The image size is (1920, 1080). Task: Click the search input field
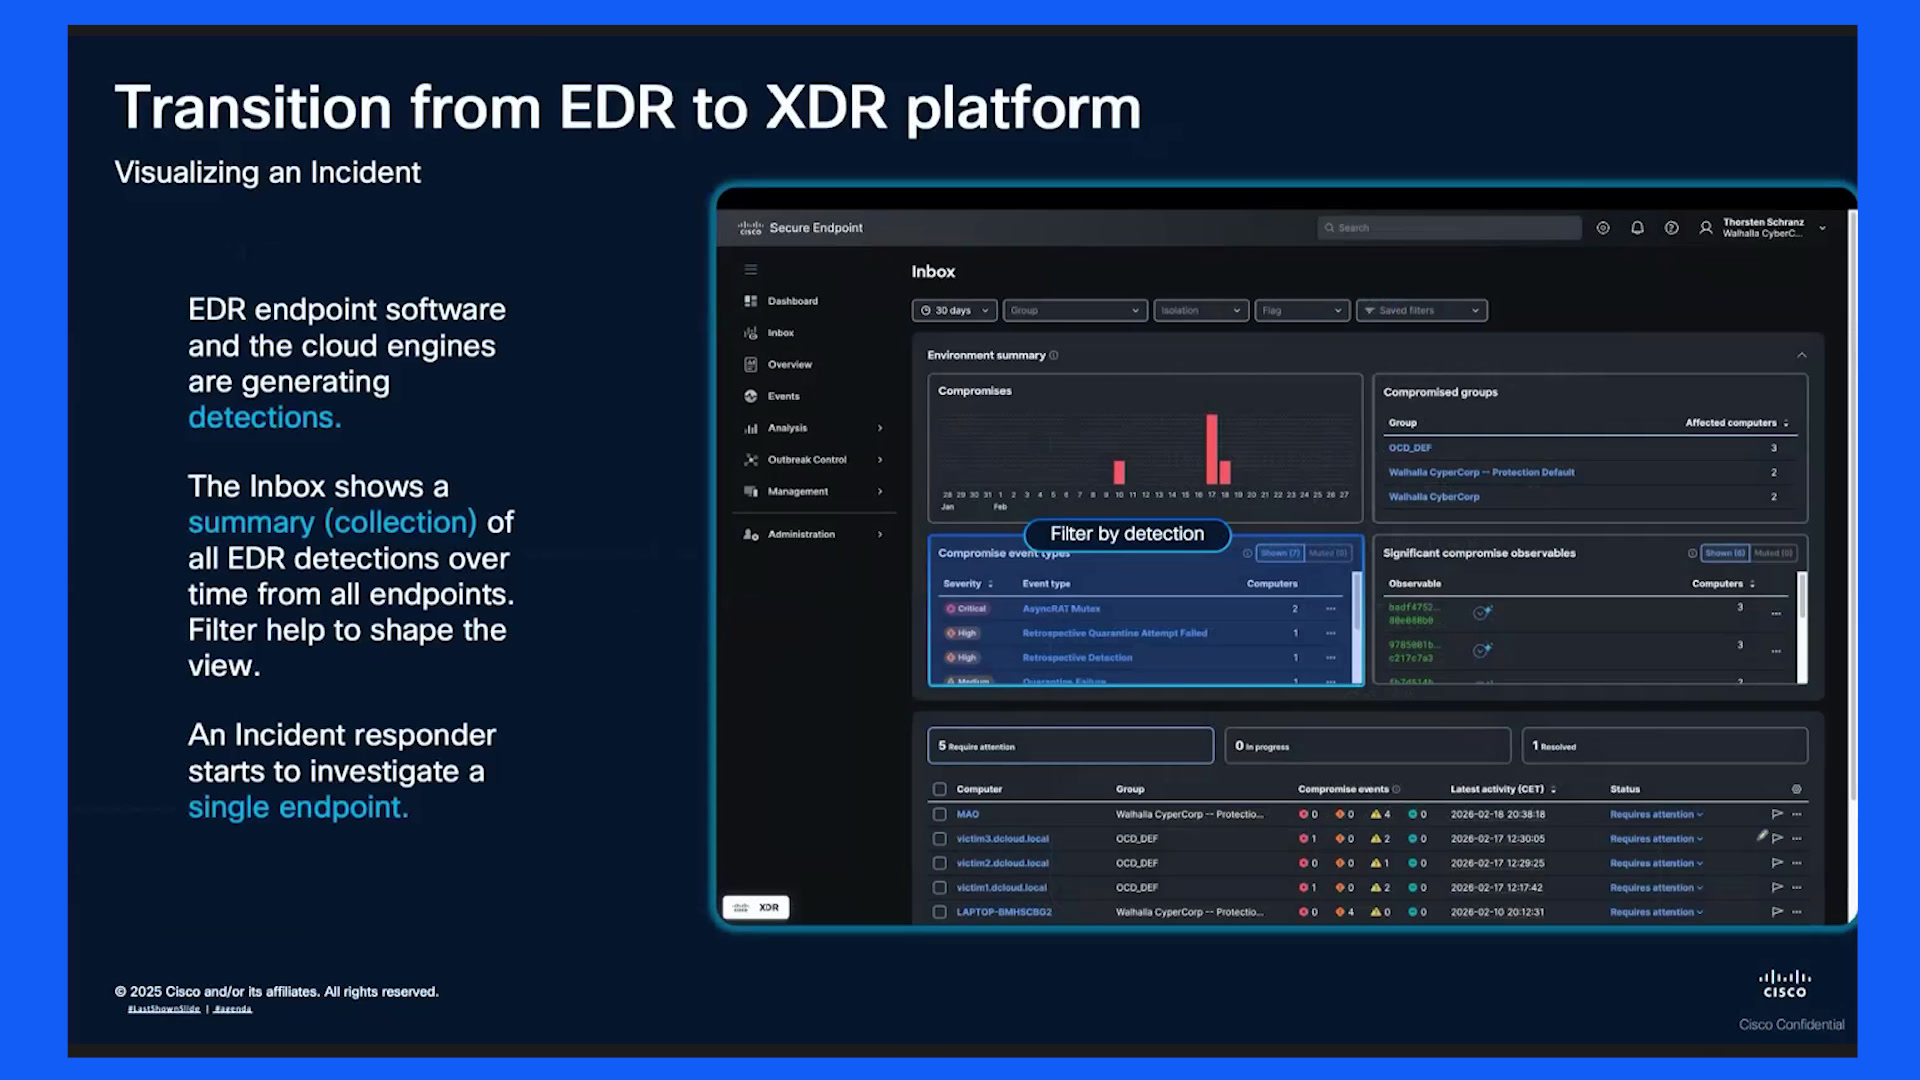(1449, 228)
